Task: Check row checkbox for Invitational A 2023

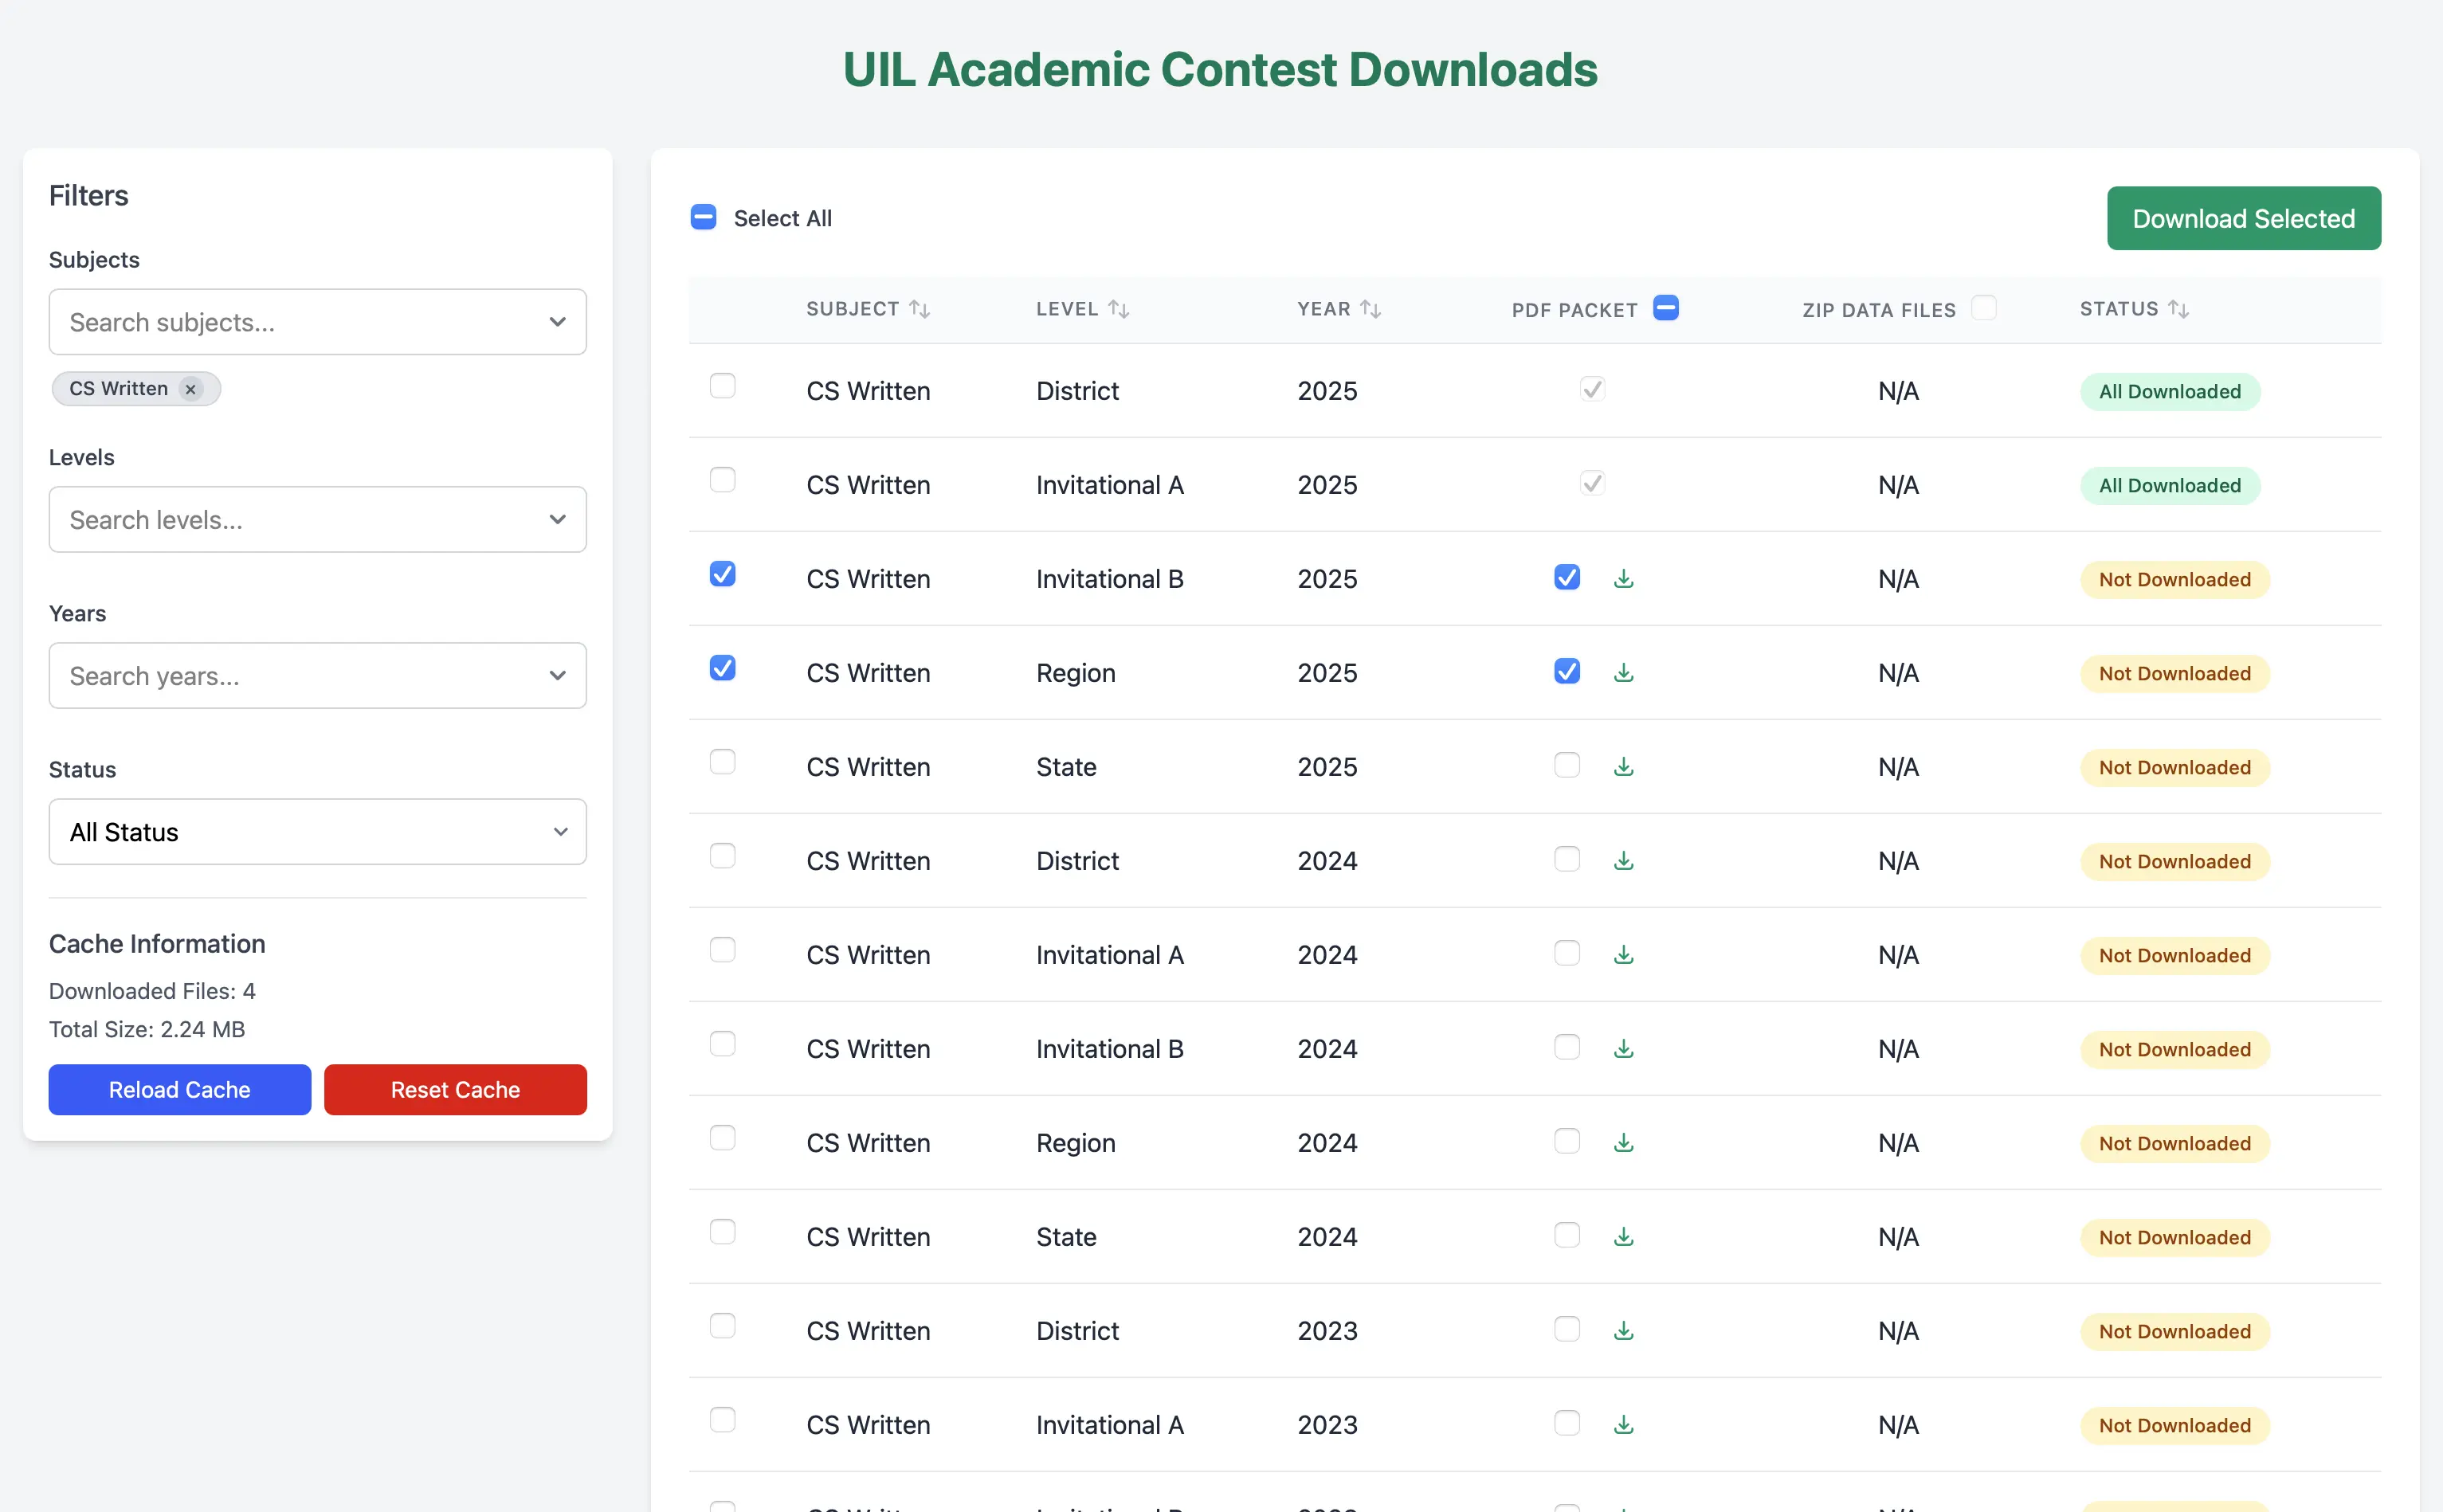Action: [722, 1419]
